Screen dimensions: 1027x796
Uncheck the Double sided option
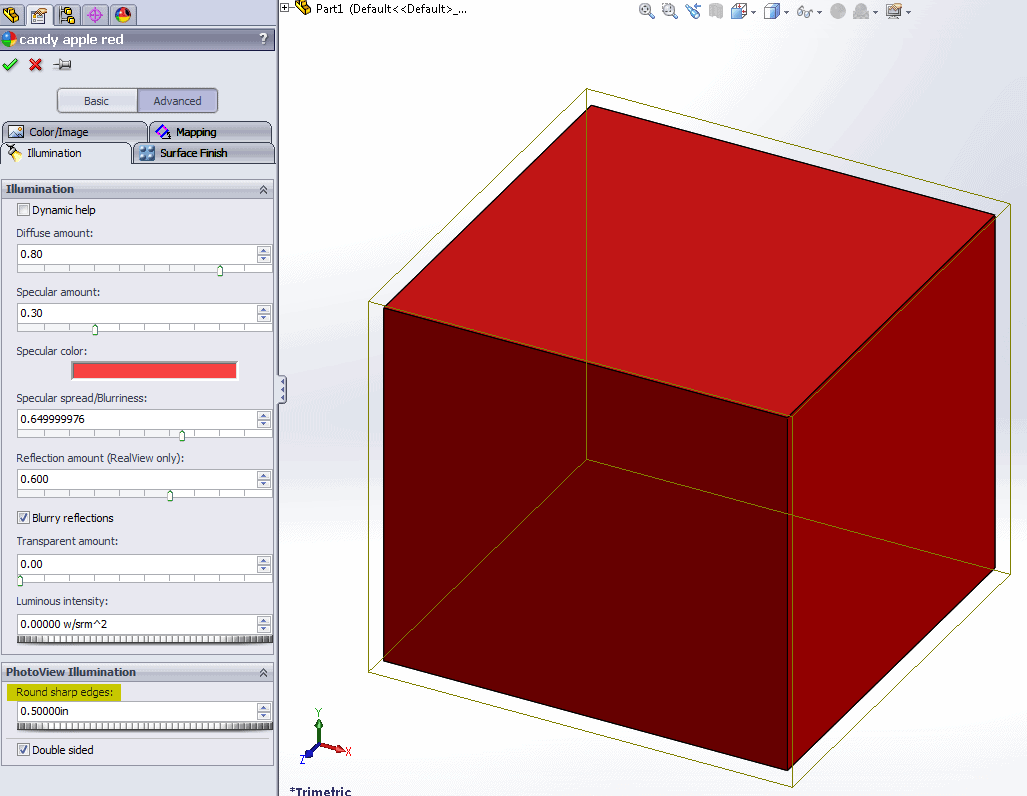[x=24, y=749]
